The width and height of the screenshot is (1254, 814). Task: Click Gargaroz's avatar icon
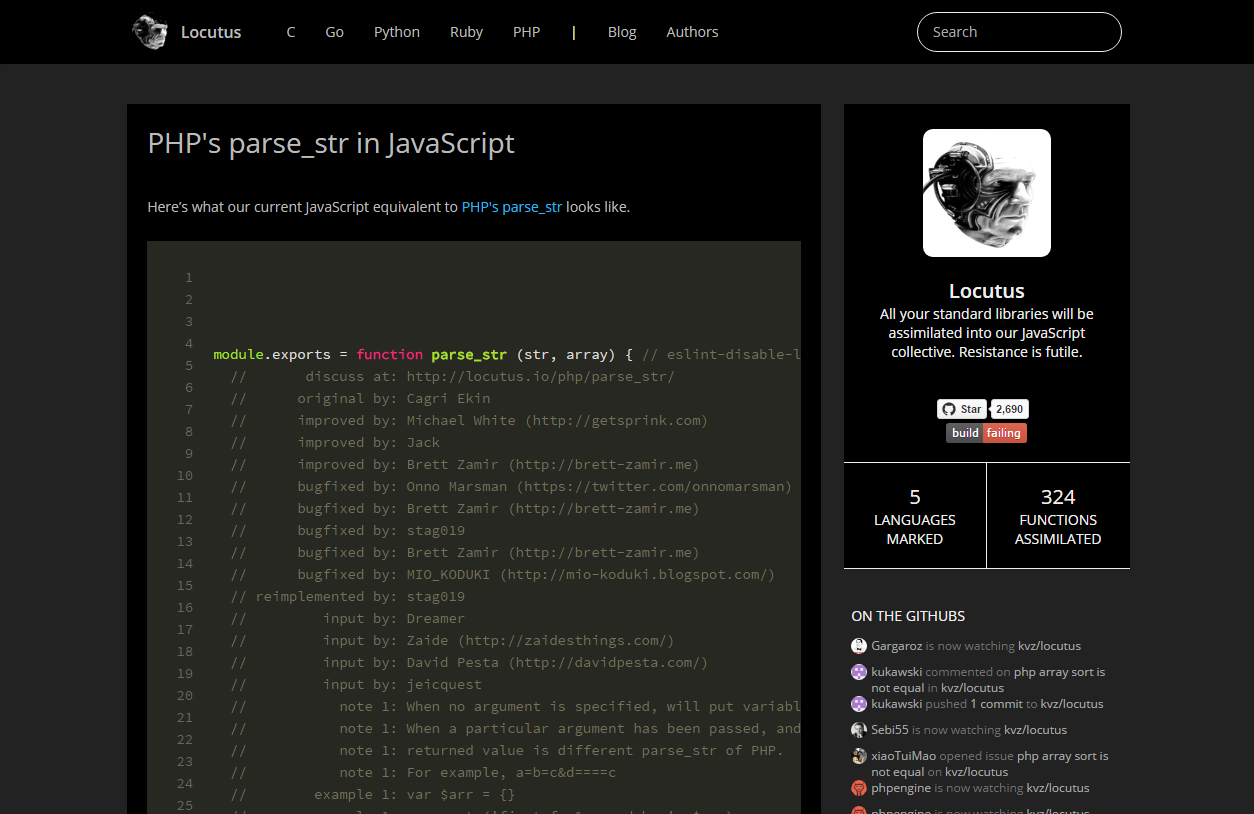[859, 646]
